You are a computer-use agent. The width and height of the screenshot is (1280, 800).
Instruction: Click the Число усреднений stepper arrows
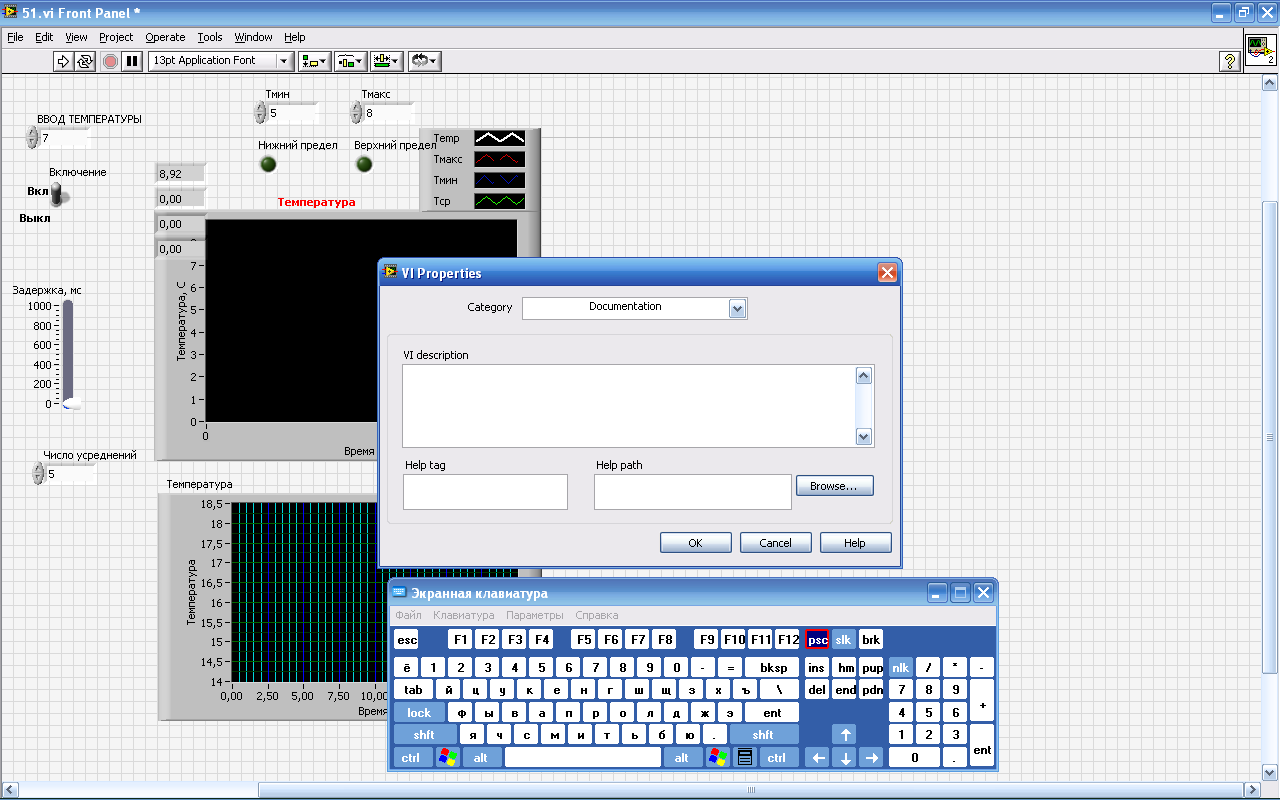pos(39,474)
